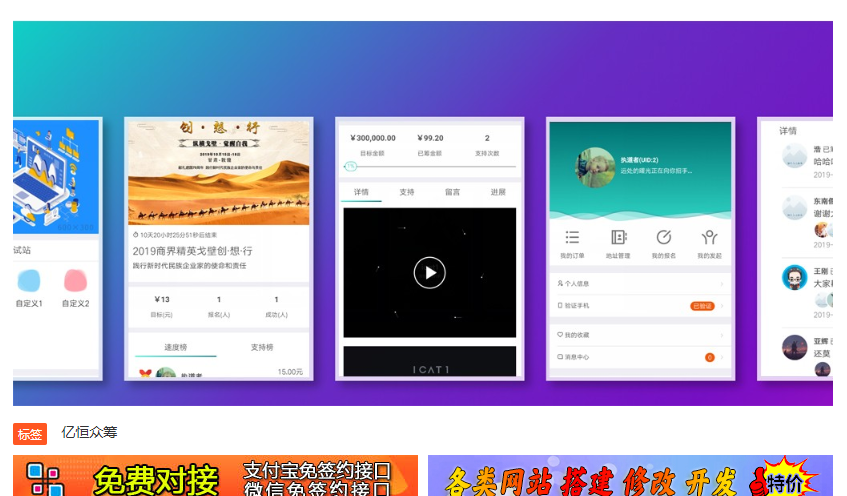Expand the 个人信息 row chevron

tap(722, 284)
